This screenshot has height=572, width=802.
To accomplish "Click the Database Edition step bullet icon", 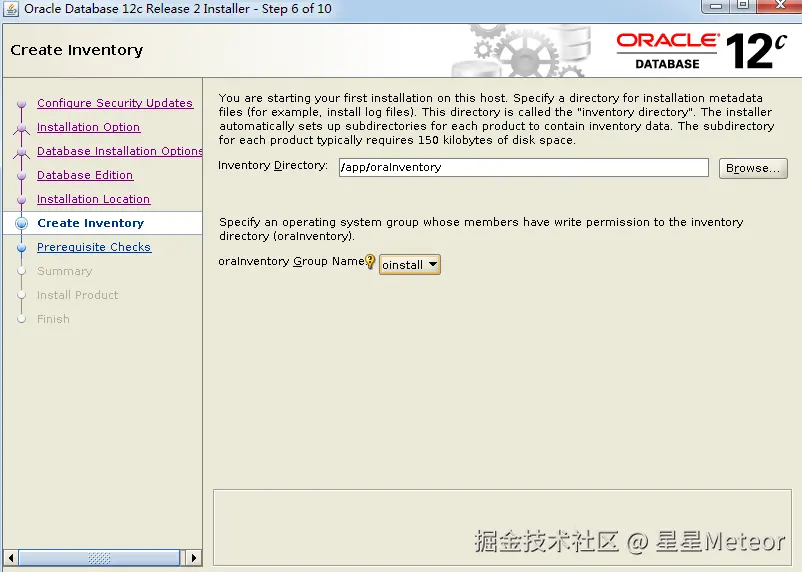I will 21,175.
